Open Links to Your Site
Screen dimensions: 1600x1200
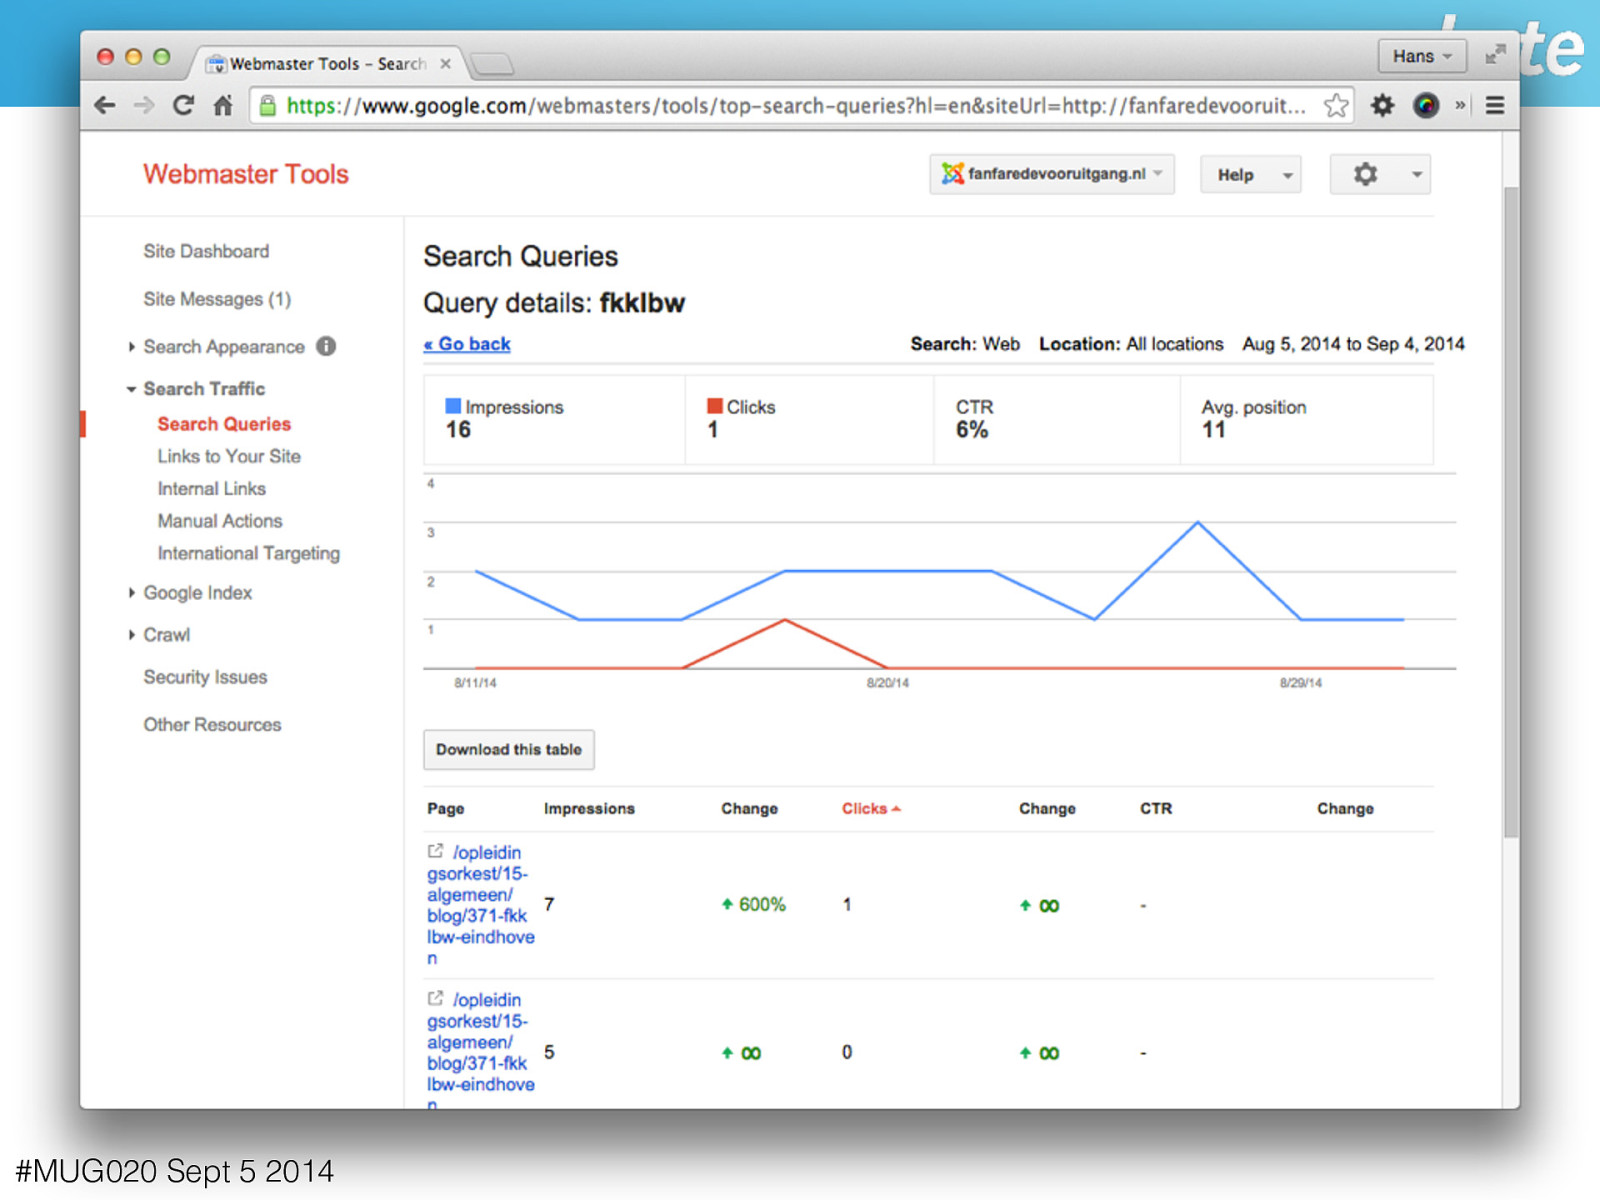[229, 456]
